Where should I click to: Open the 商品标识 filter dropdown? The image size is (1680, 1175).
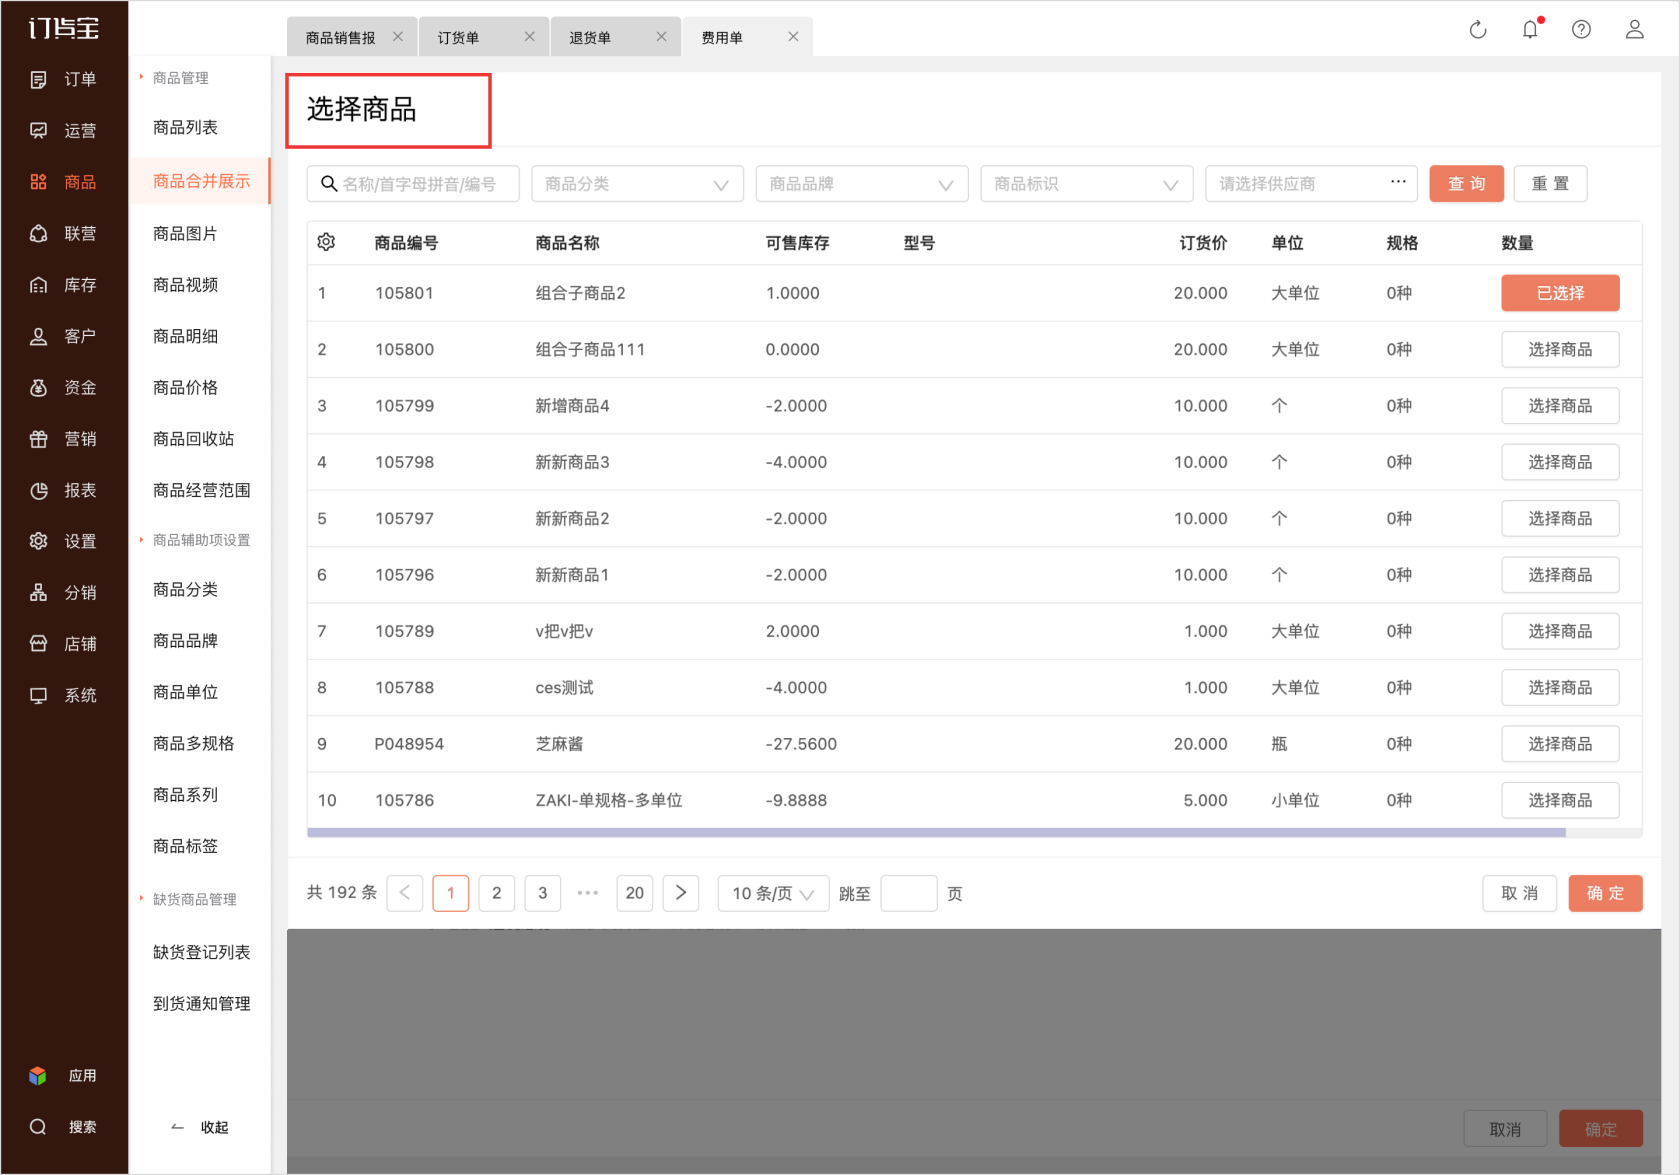[1087, 184]
